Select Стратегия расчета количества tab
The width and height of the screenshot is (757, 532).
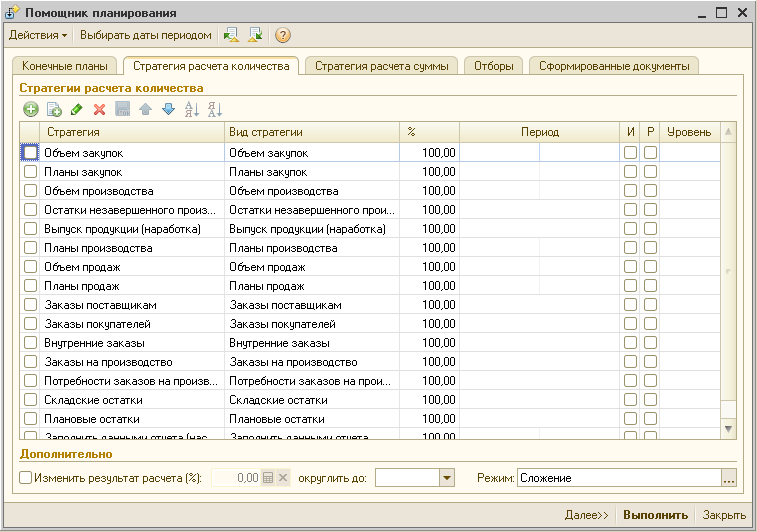click(x=211, y=66)
